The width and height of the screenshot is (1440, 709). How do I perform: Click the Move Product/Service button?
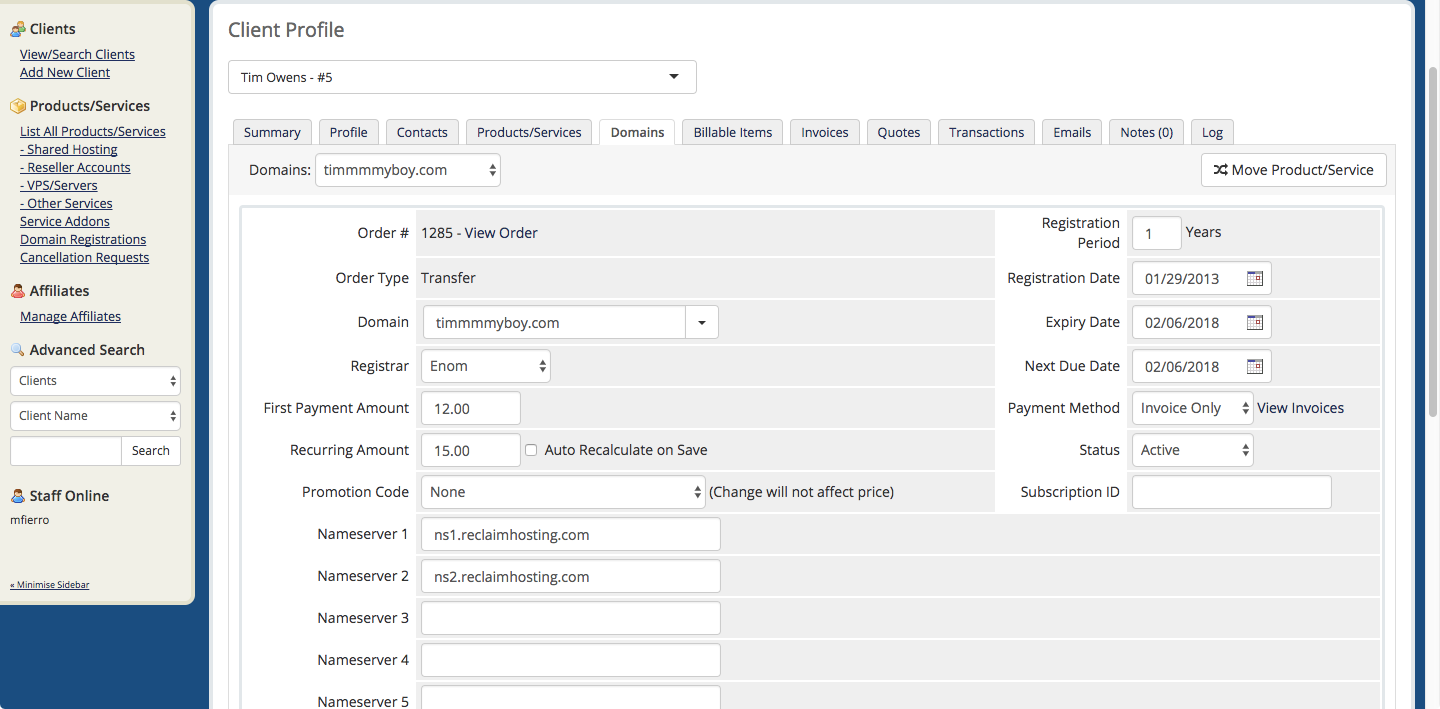(1294, 170)
